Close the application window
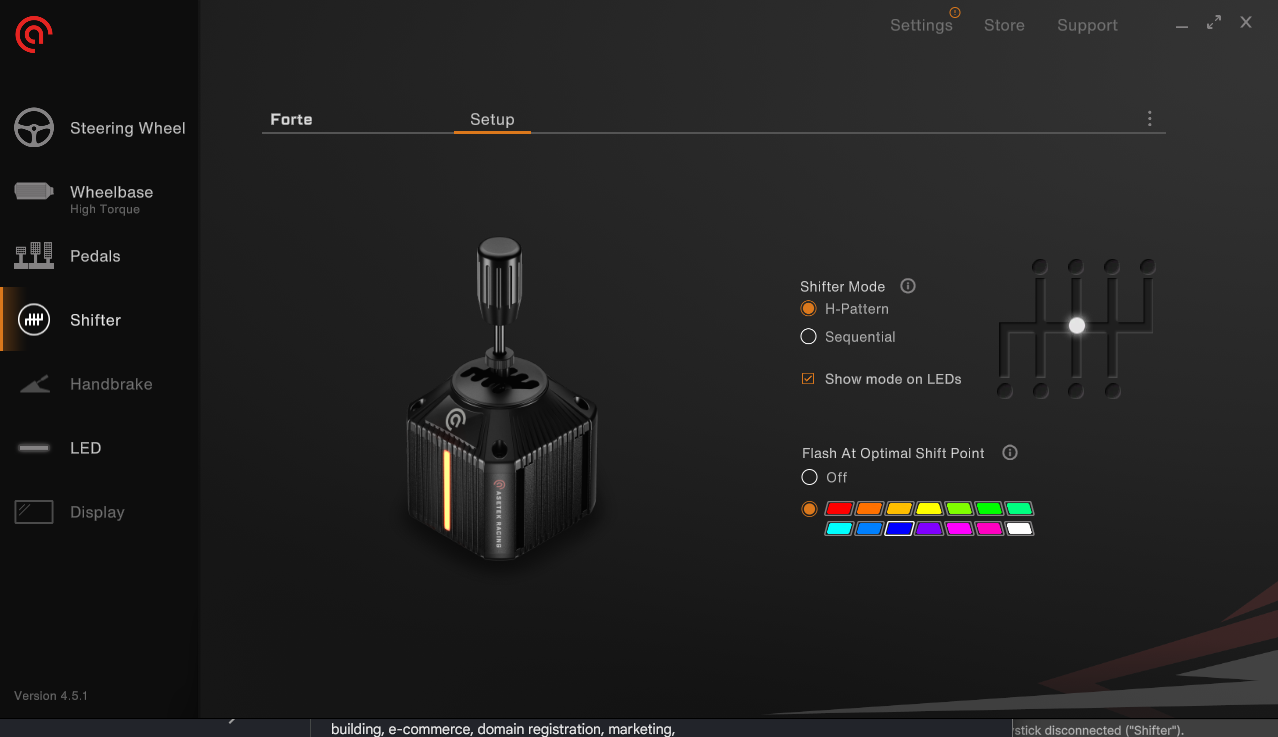This screenshot has height=737, width=1278. 1246,22
